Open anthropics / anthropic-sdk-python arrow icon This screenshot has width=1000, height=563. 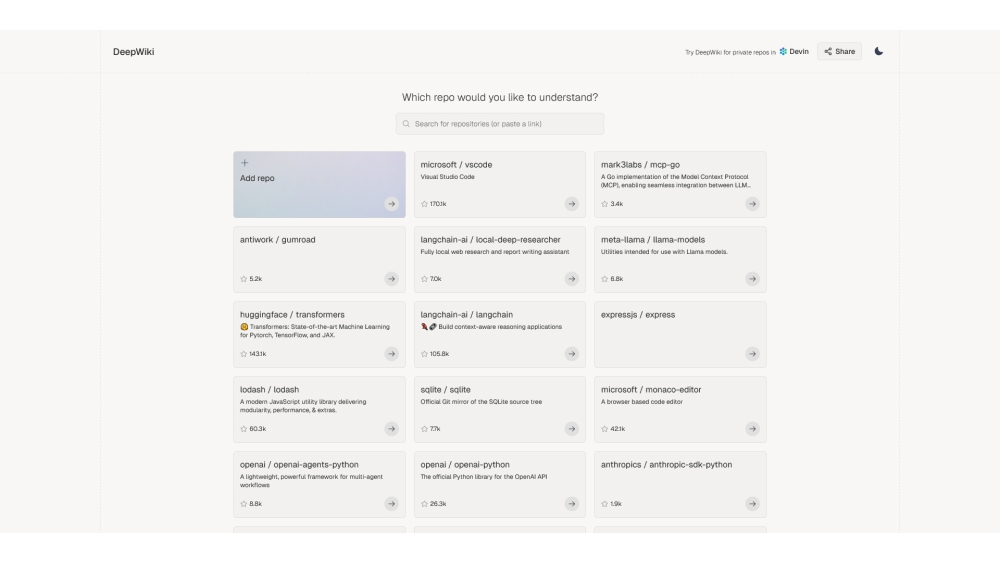pos(752,504)
